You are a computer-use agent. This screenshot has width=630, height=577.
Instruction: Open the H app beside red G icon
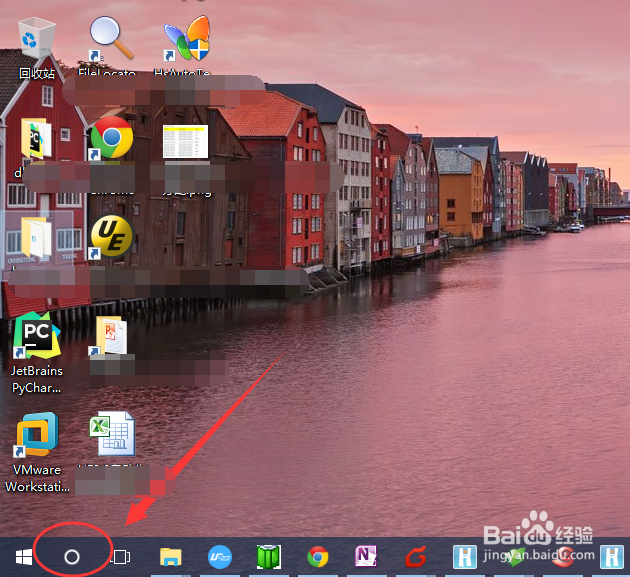(x=465, y=557)
